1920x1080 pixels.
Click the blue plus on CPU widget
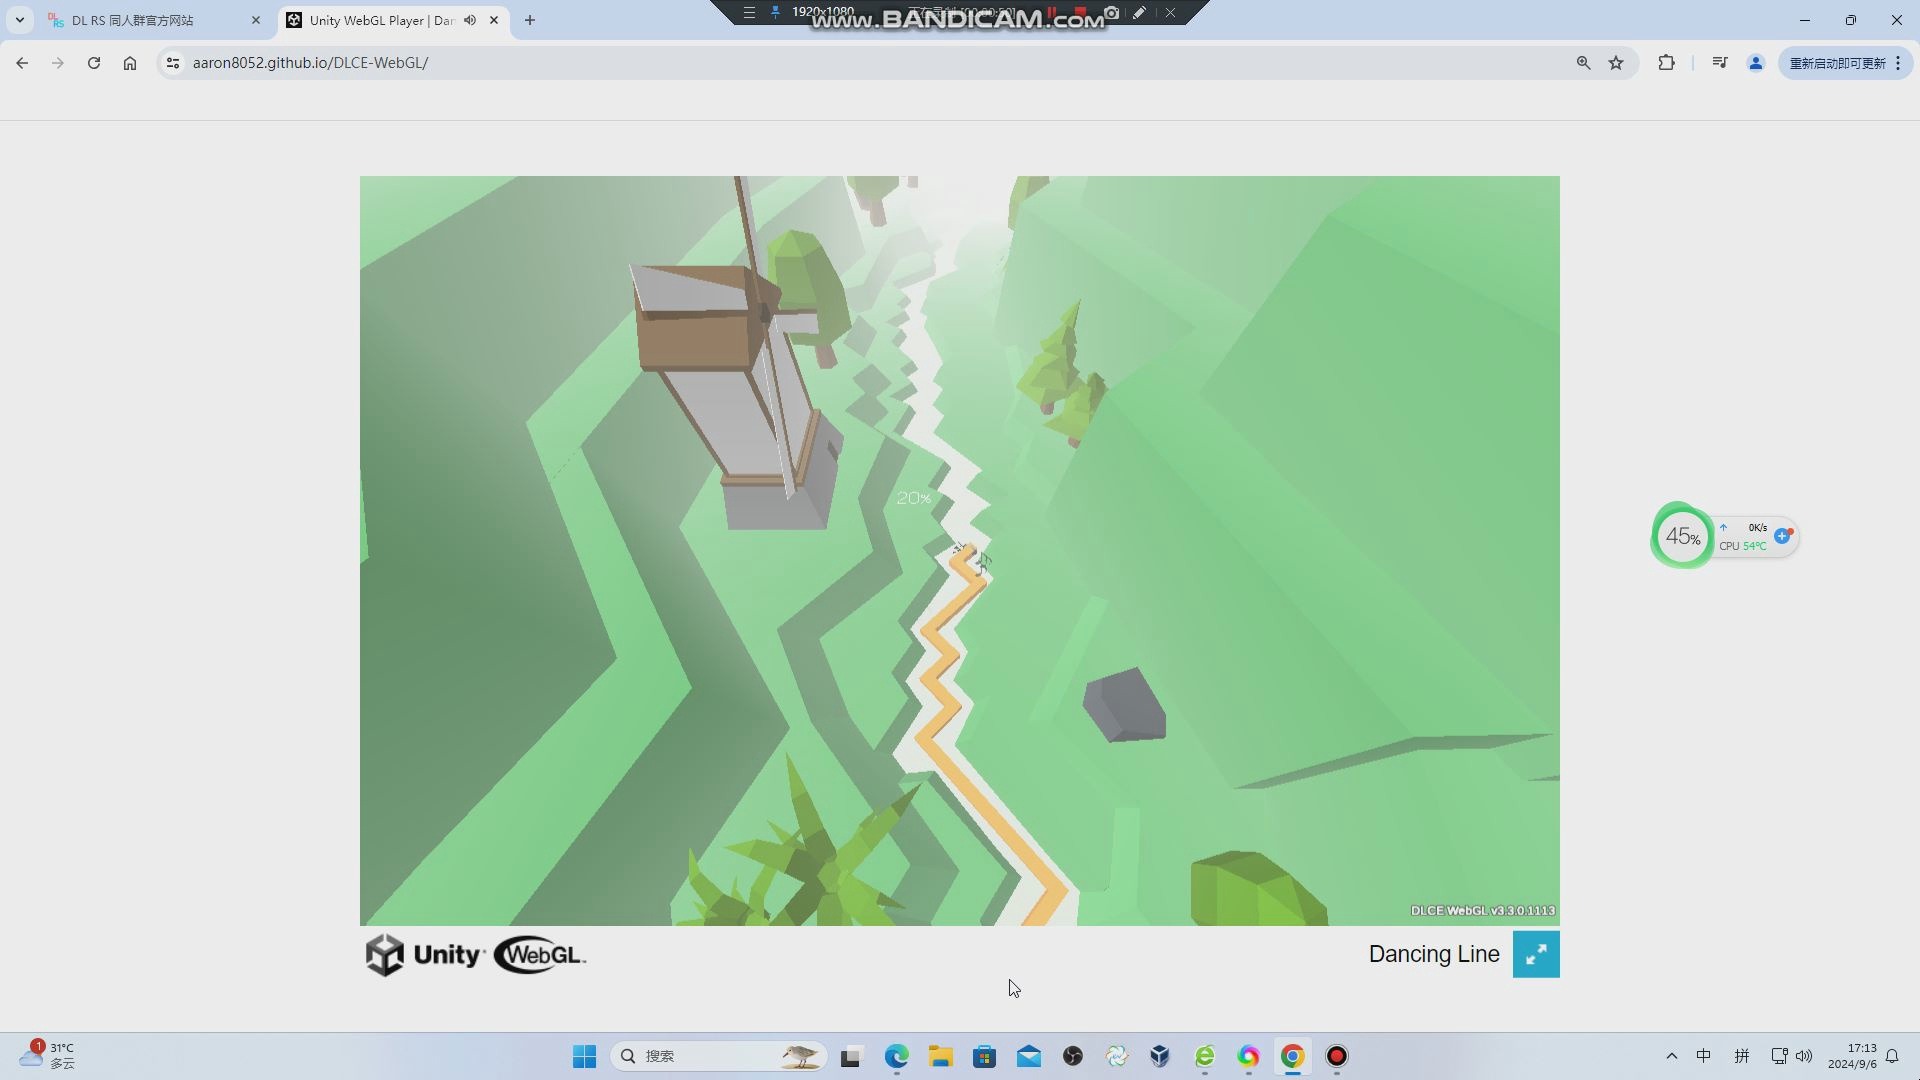(1782, 536)
